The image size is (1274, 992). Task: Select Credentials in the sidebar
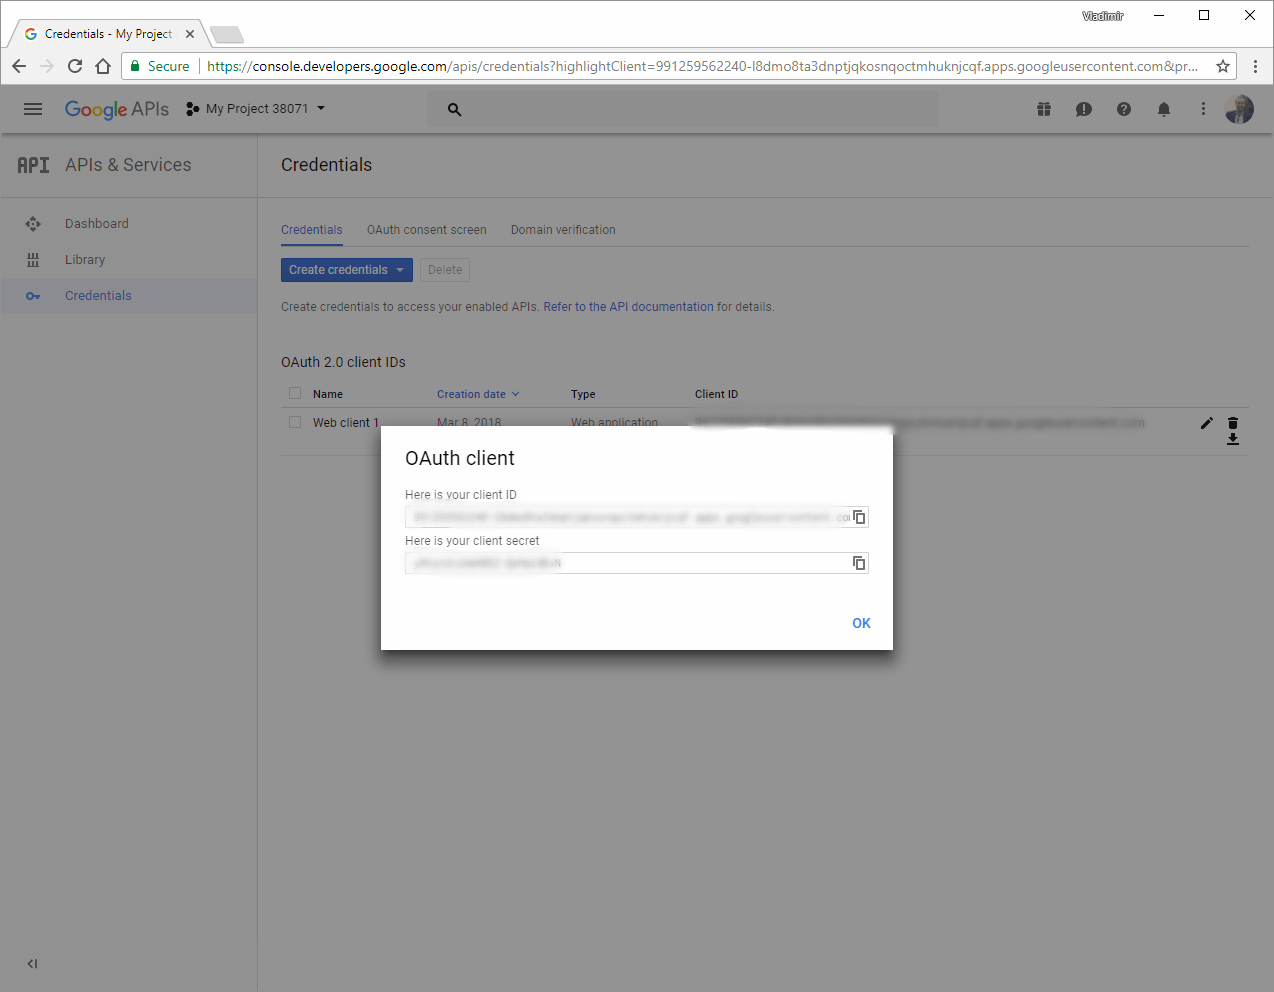click(128, 296)
